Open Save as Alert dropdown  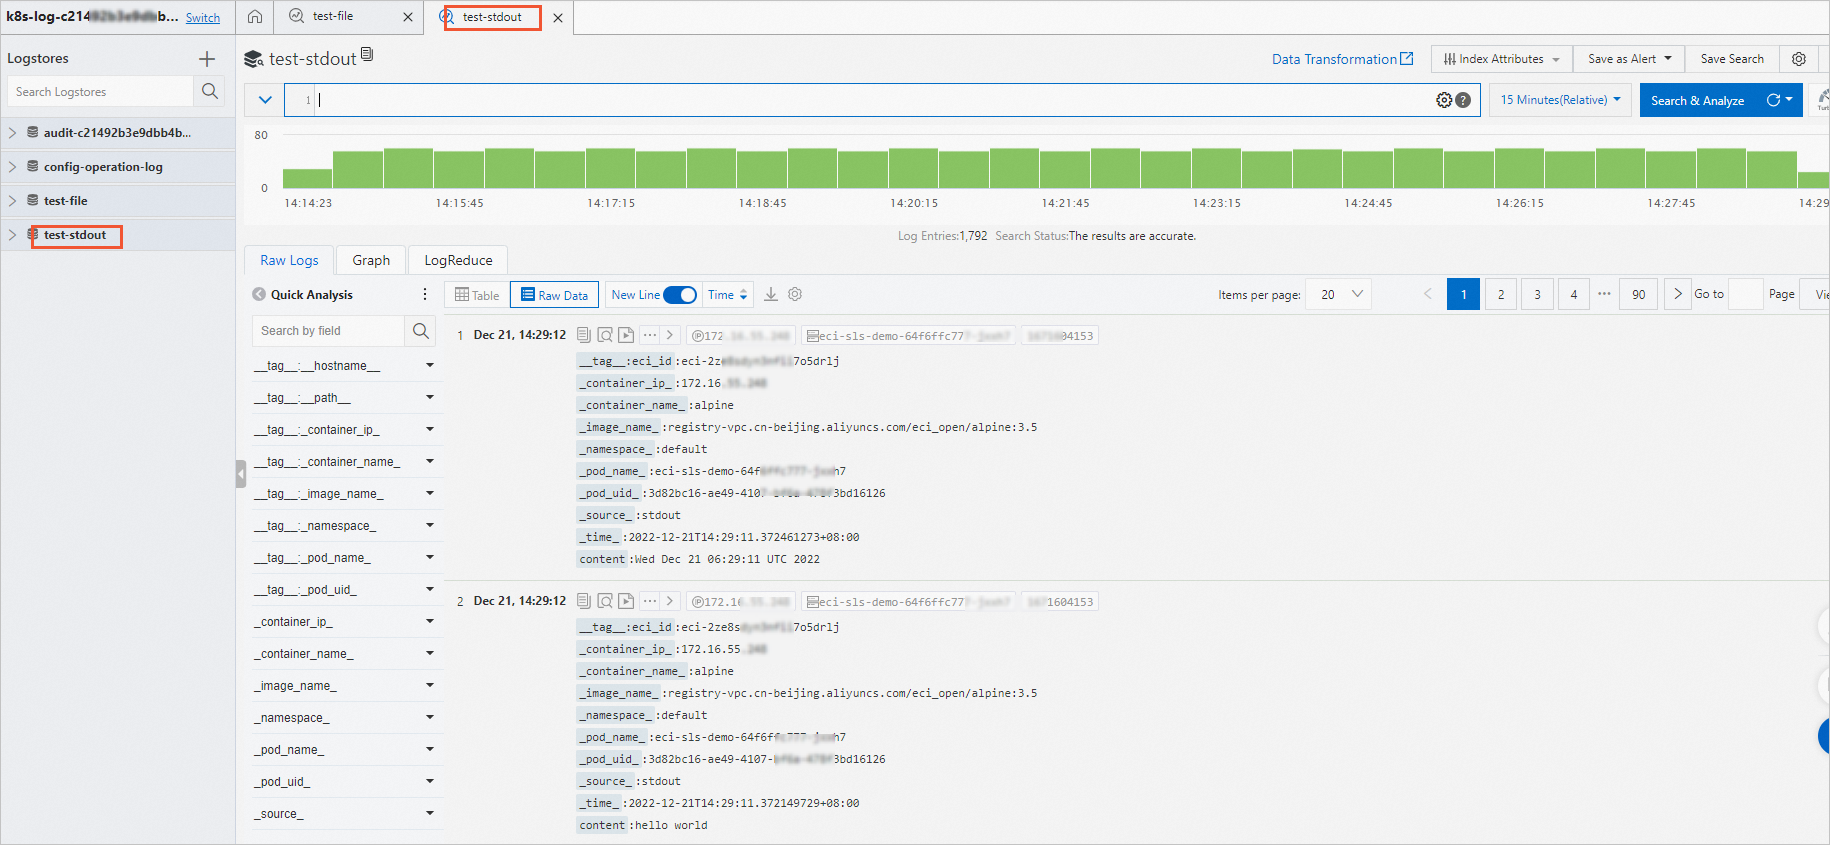[x=1629, y=59]
